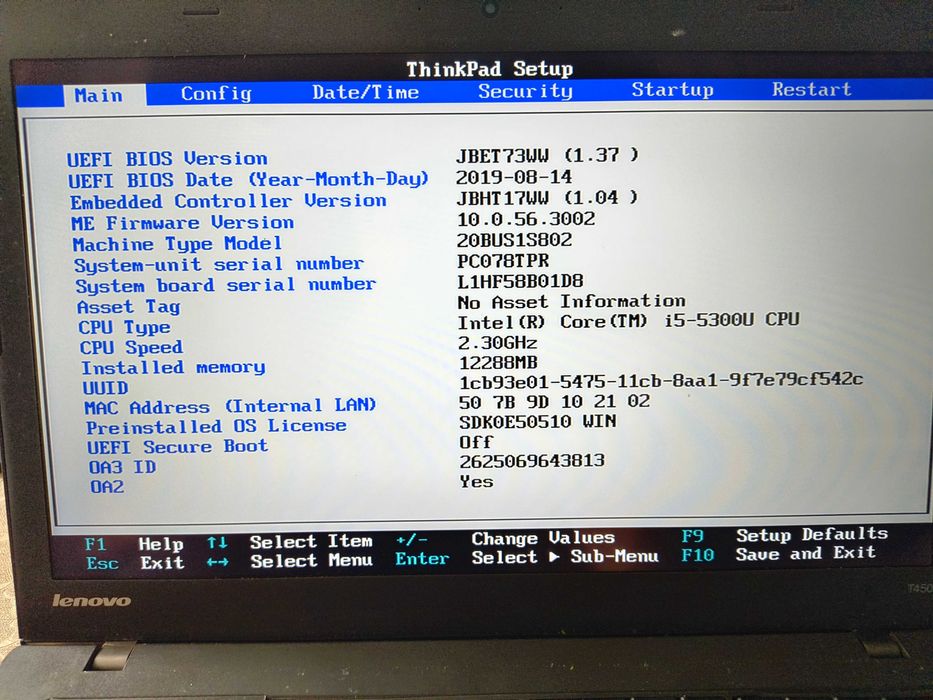The width and height of the screenshot is (933, 700).
Task: Select the value JBHT17WW (1.04)
Action: click(547, 198)
